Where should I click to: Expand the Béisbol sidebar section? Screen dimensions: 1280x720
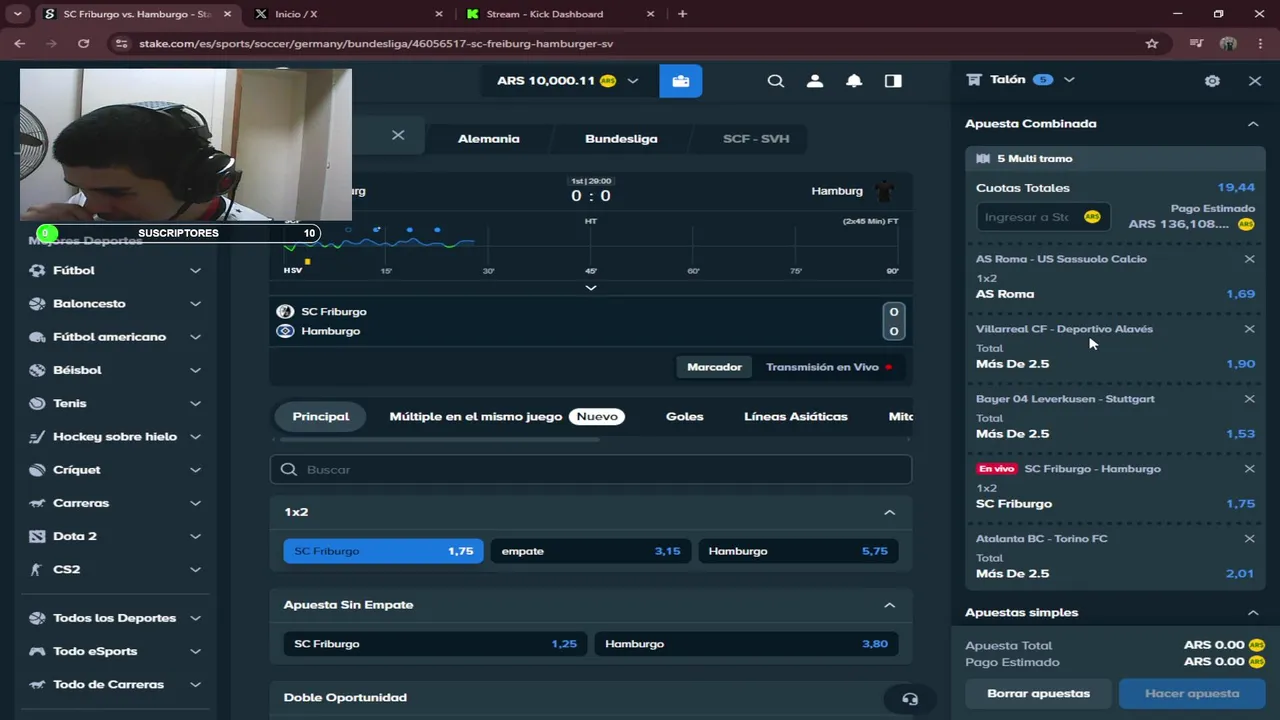pyautogui.click(x=195, y=370)
